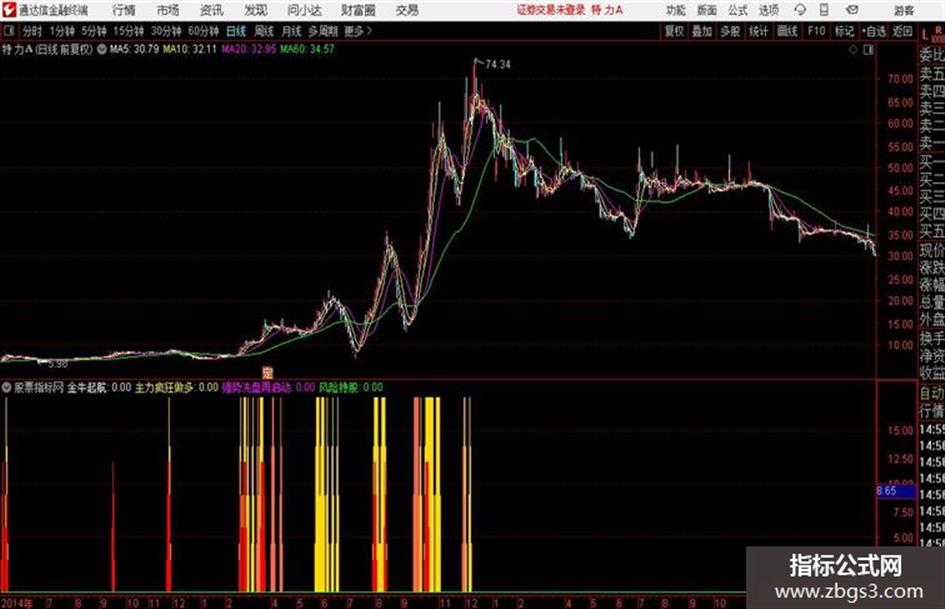The height and width of the screenshot is (609, 945).
Task: Expand the 更多 > period options
Action: (x=359, y=31)
